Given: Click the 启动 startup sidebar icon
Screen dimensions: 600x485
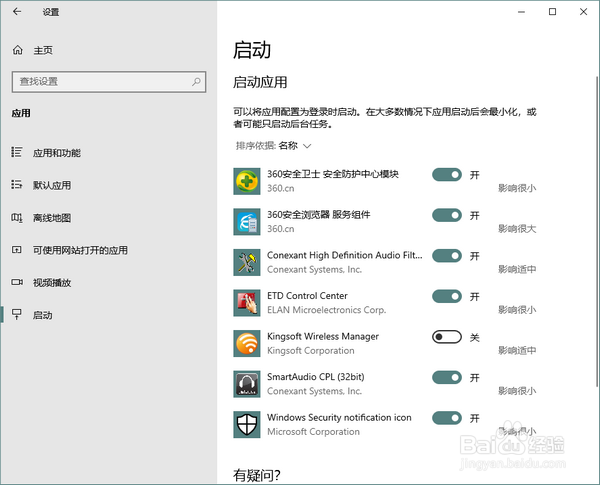Looking at the screenshot, I should pos(16,315).
